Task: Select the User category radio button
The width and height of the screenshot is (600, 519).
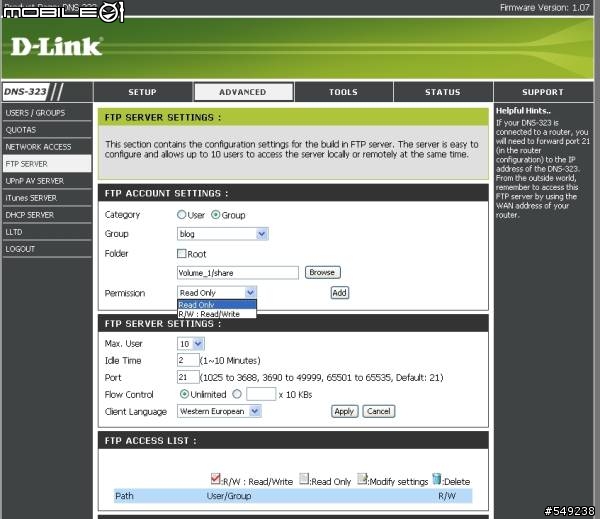Action: click(x=181, y=215)
